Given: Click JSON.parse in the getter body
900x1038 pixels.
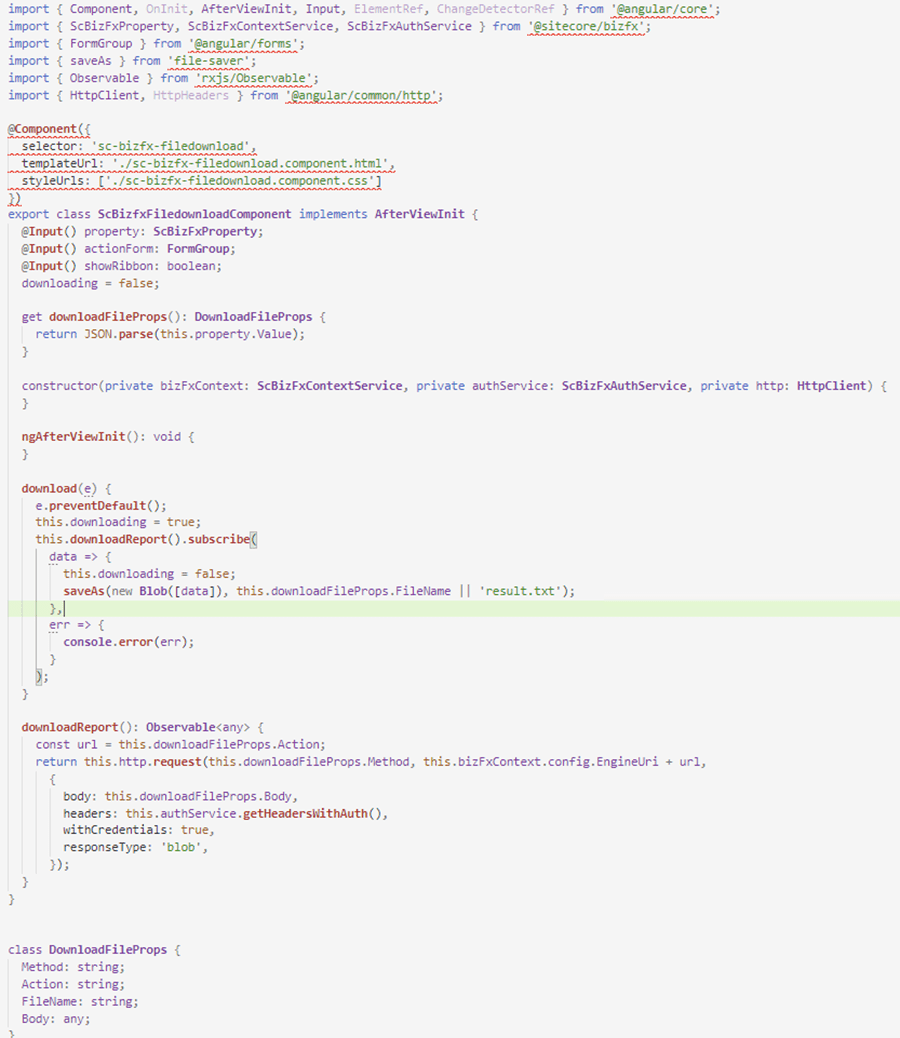Looking at the screenshot, I should 118,334.
